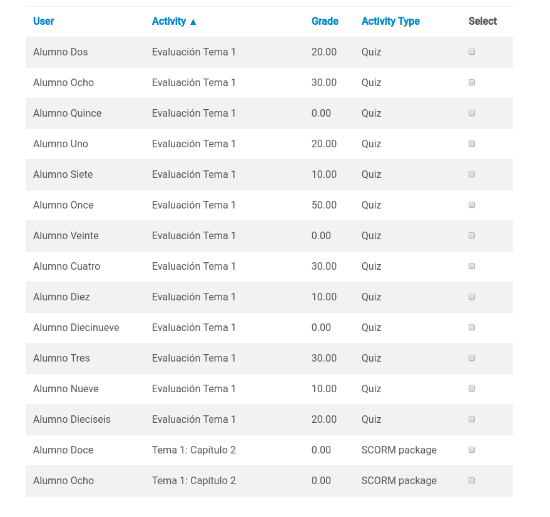The image size is (550, 517).
Task: Tick the checkbox for Alumno Nueve
Action: (472, 389)
